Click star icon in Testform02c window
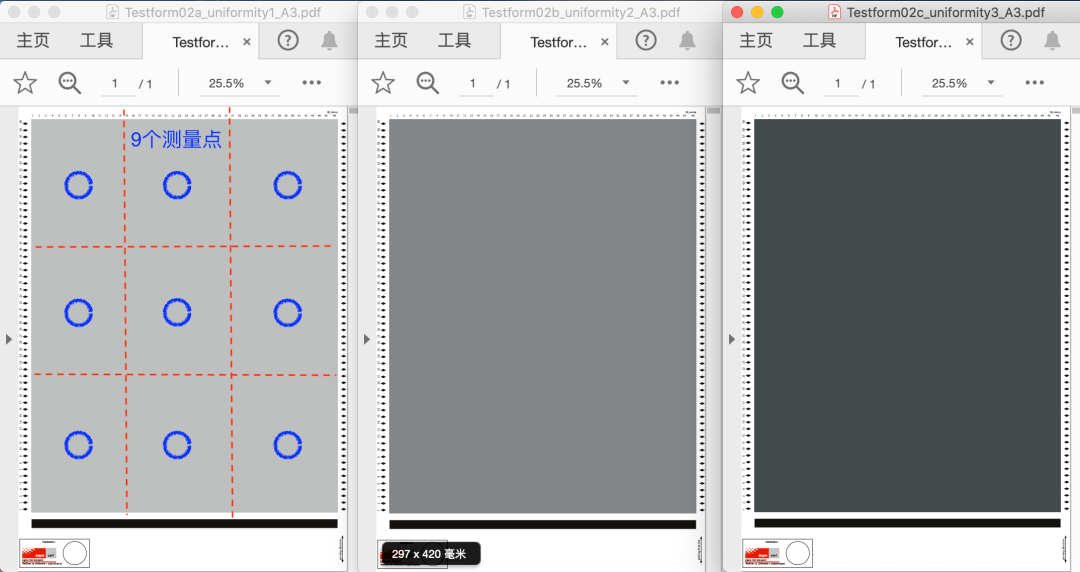Viewport: 1080px width, 572px height. tap(748, 83)
